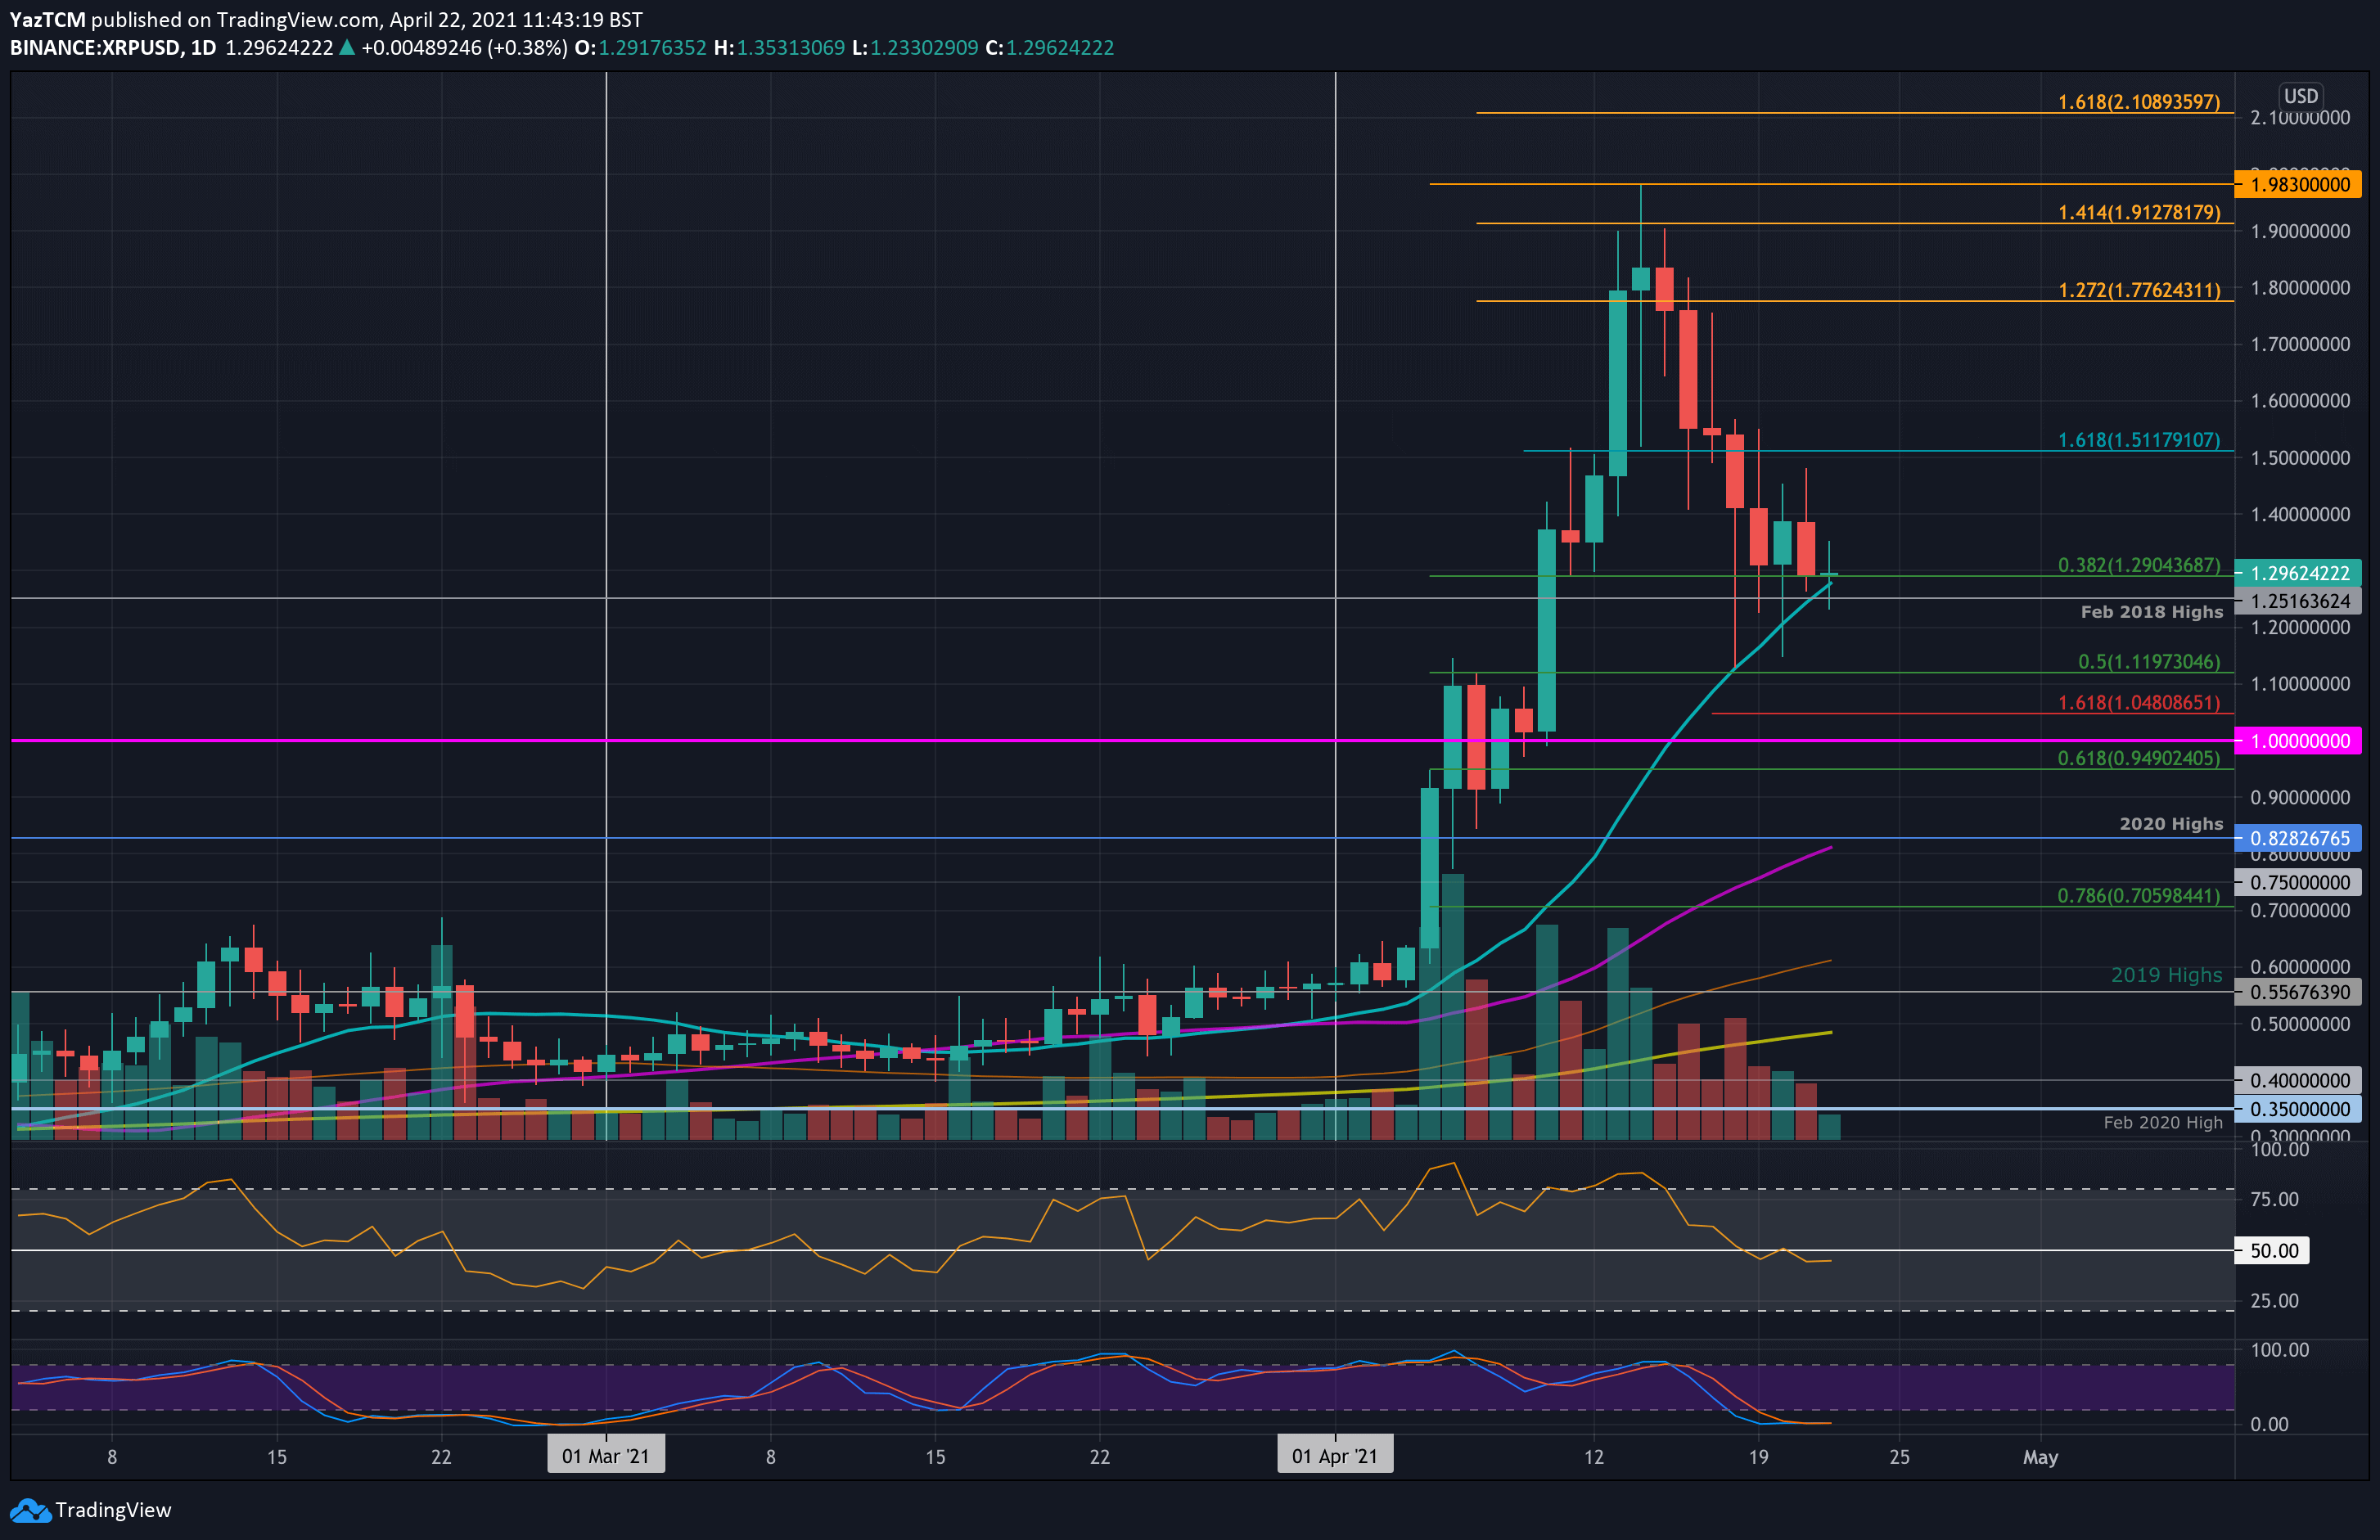The image size is (2380, 1540).
Task: Click the O:1.29176352 open value
Action: pyautogui.click(x=640, y=48)
